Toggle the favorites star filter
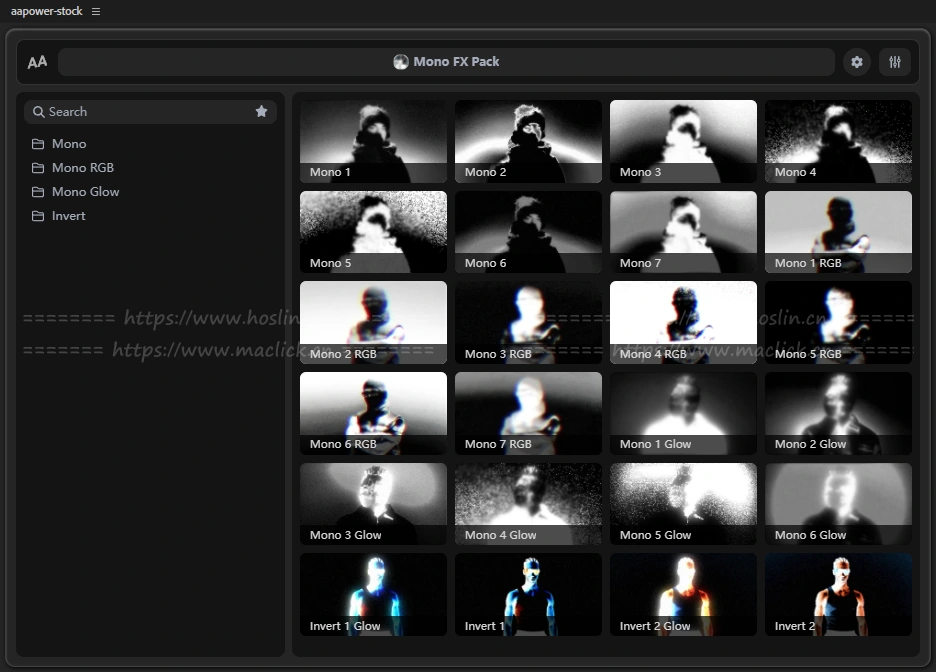936x672 pixels. pyautogui.click(x=261, y=112)
